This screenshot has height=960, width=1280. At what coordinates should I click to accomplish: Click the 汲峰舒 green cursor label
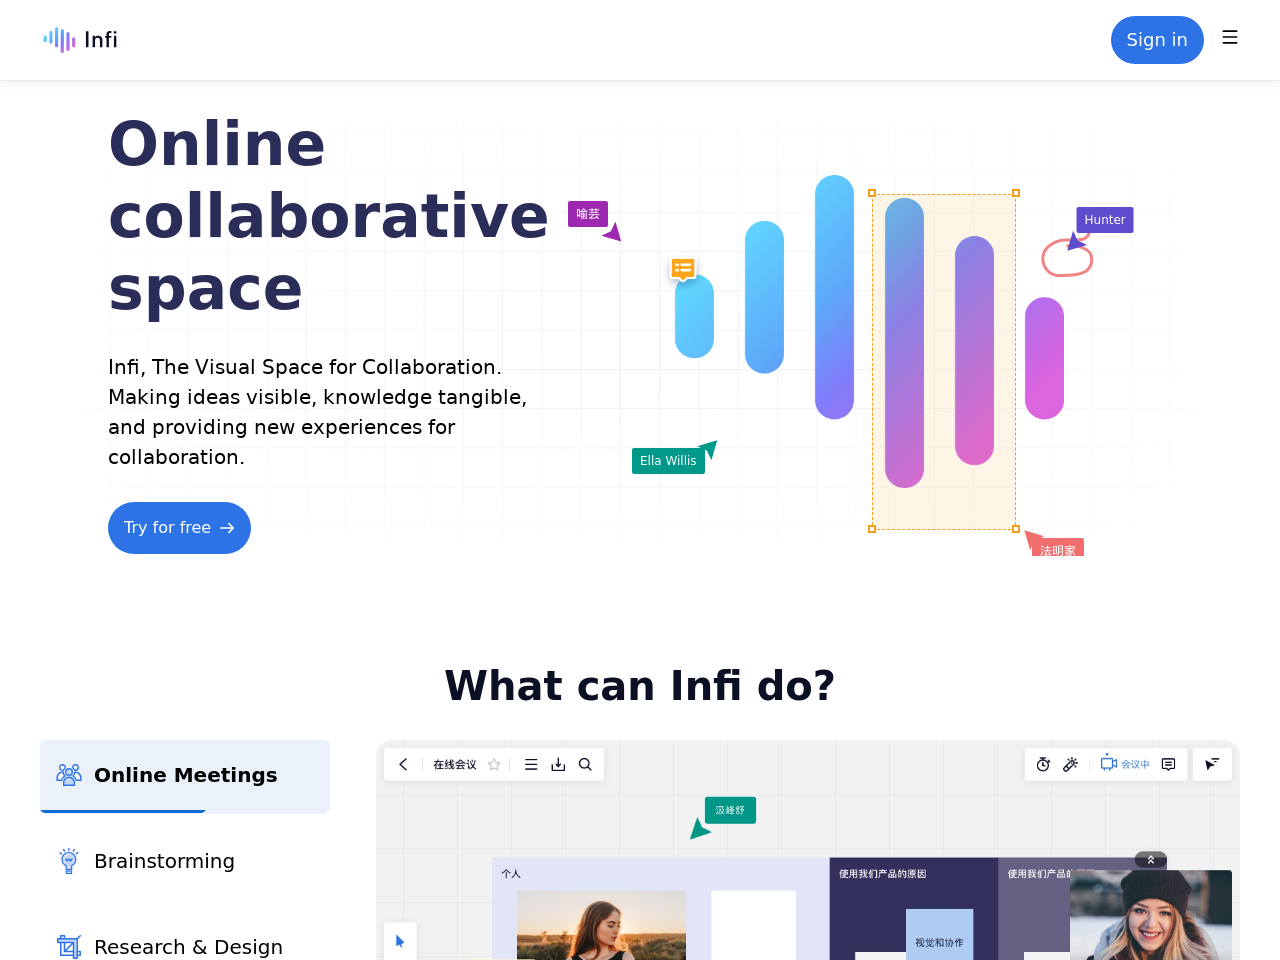point(730,810)
